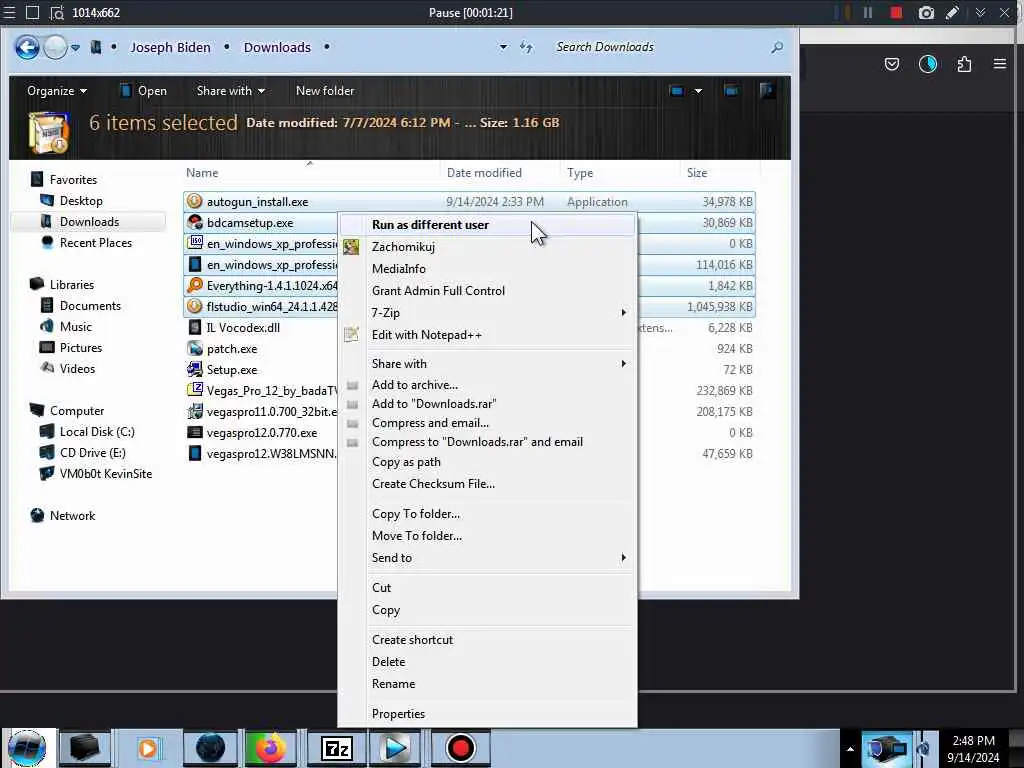Open Firefox from the taskbar
The width and height of the screenshot is (1024, 768).
point(270,748)
